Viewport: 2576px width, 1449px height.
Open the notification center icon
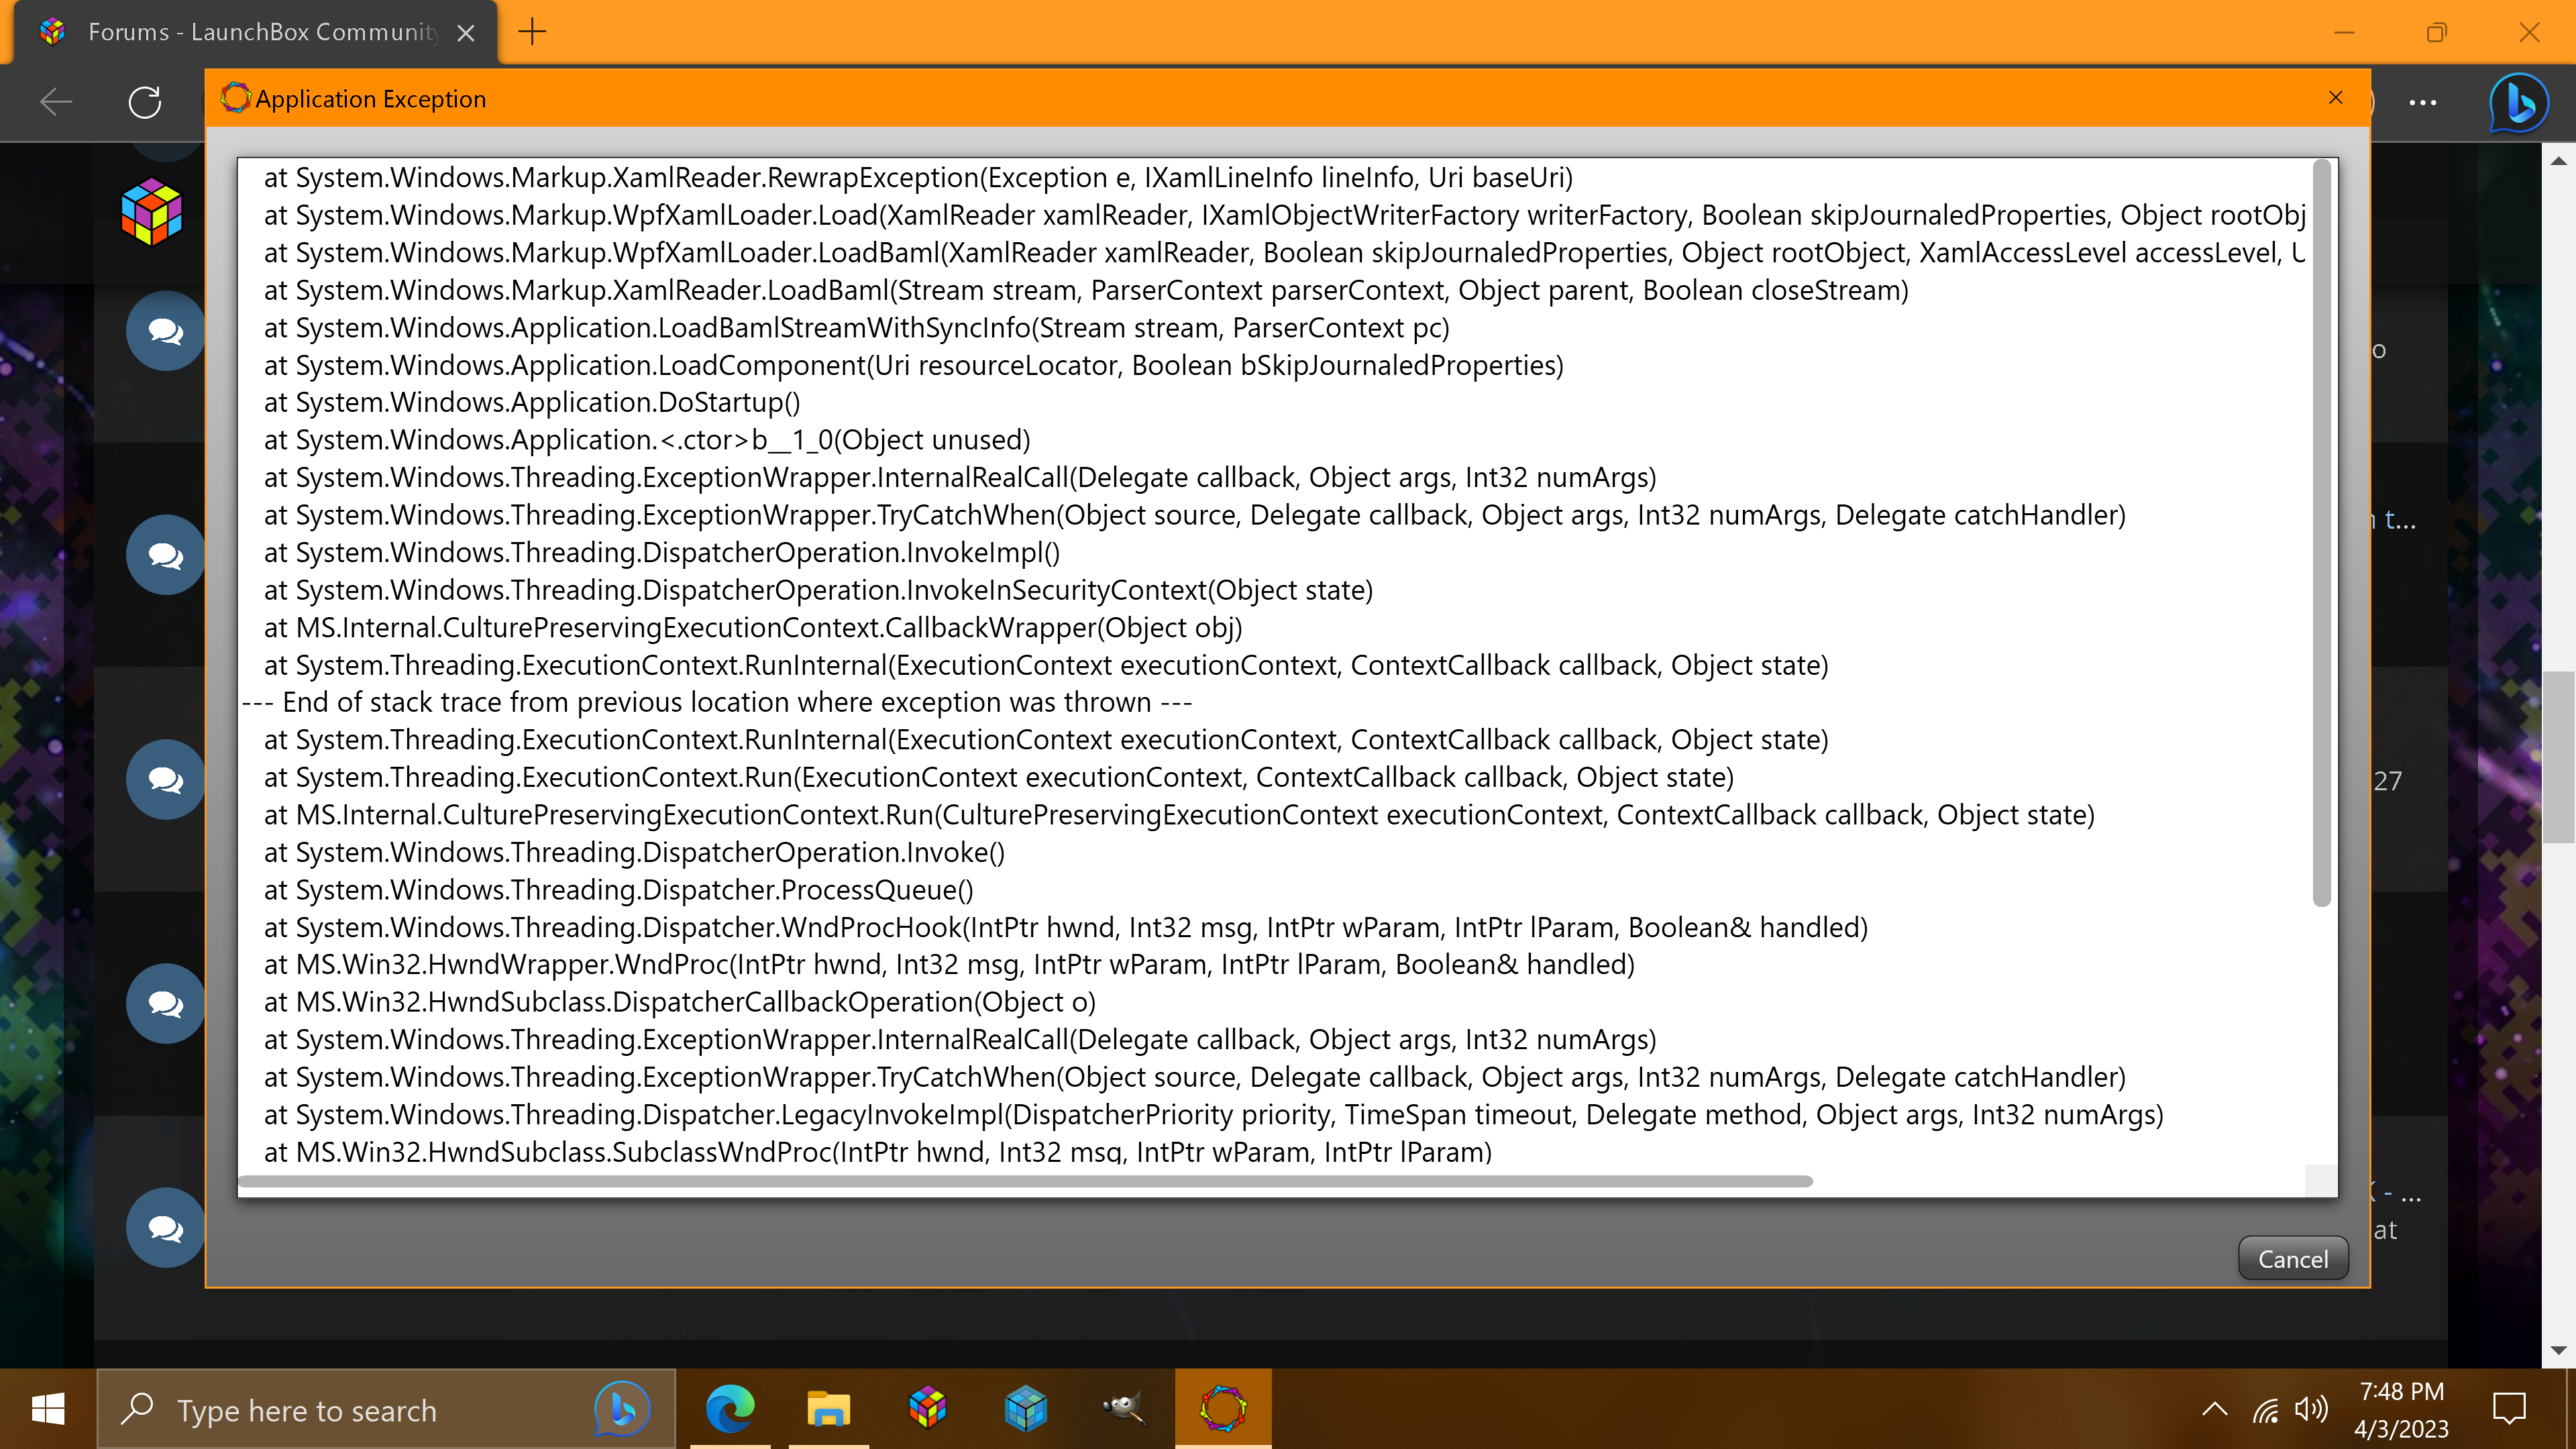pos(2509,1410)
